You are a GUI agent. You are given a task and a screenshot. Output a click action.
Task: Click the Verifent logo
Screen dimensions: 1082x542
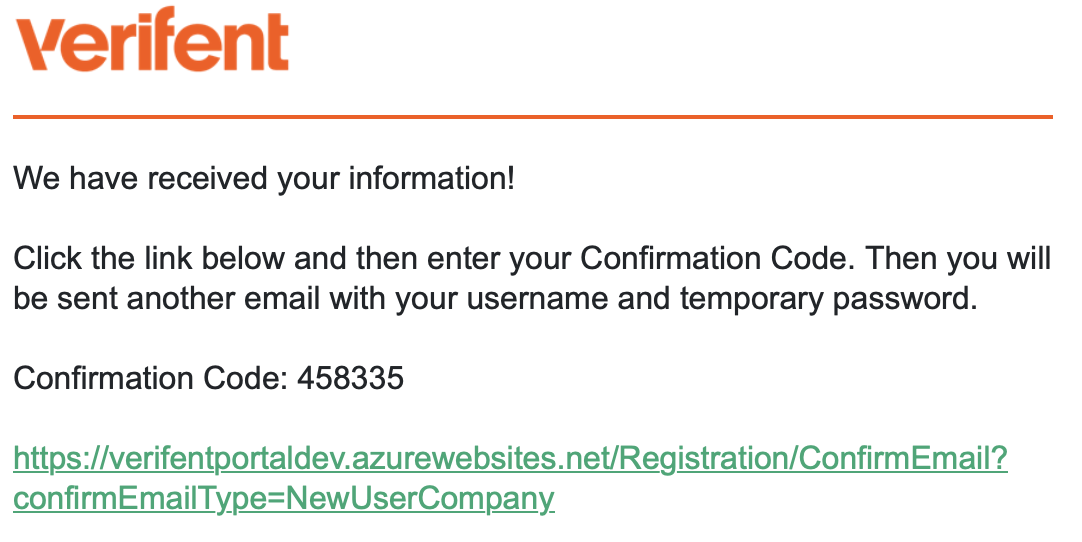point(153,42)
